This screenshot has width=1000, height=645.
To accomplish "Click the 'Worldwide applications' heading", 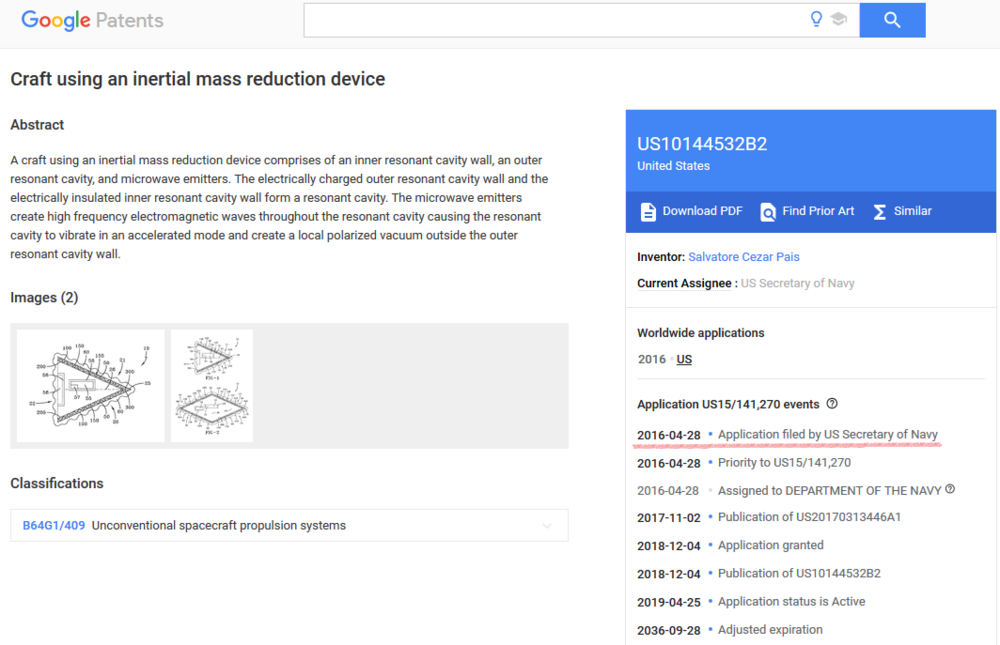I will pyautogui.click(x=701, y=333).
